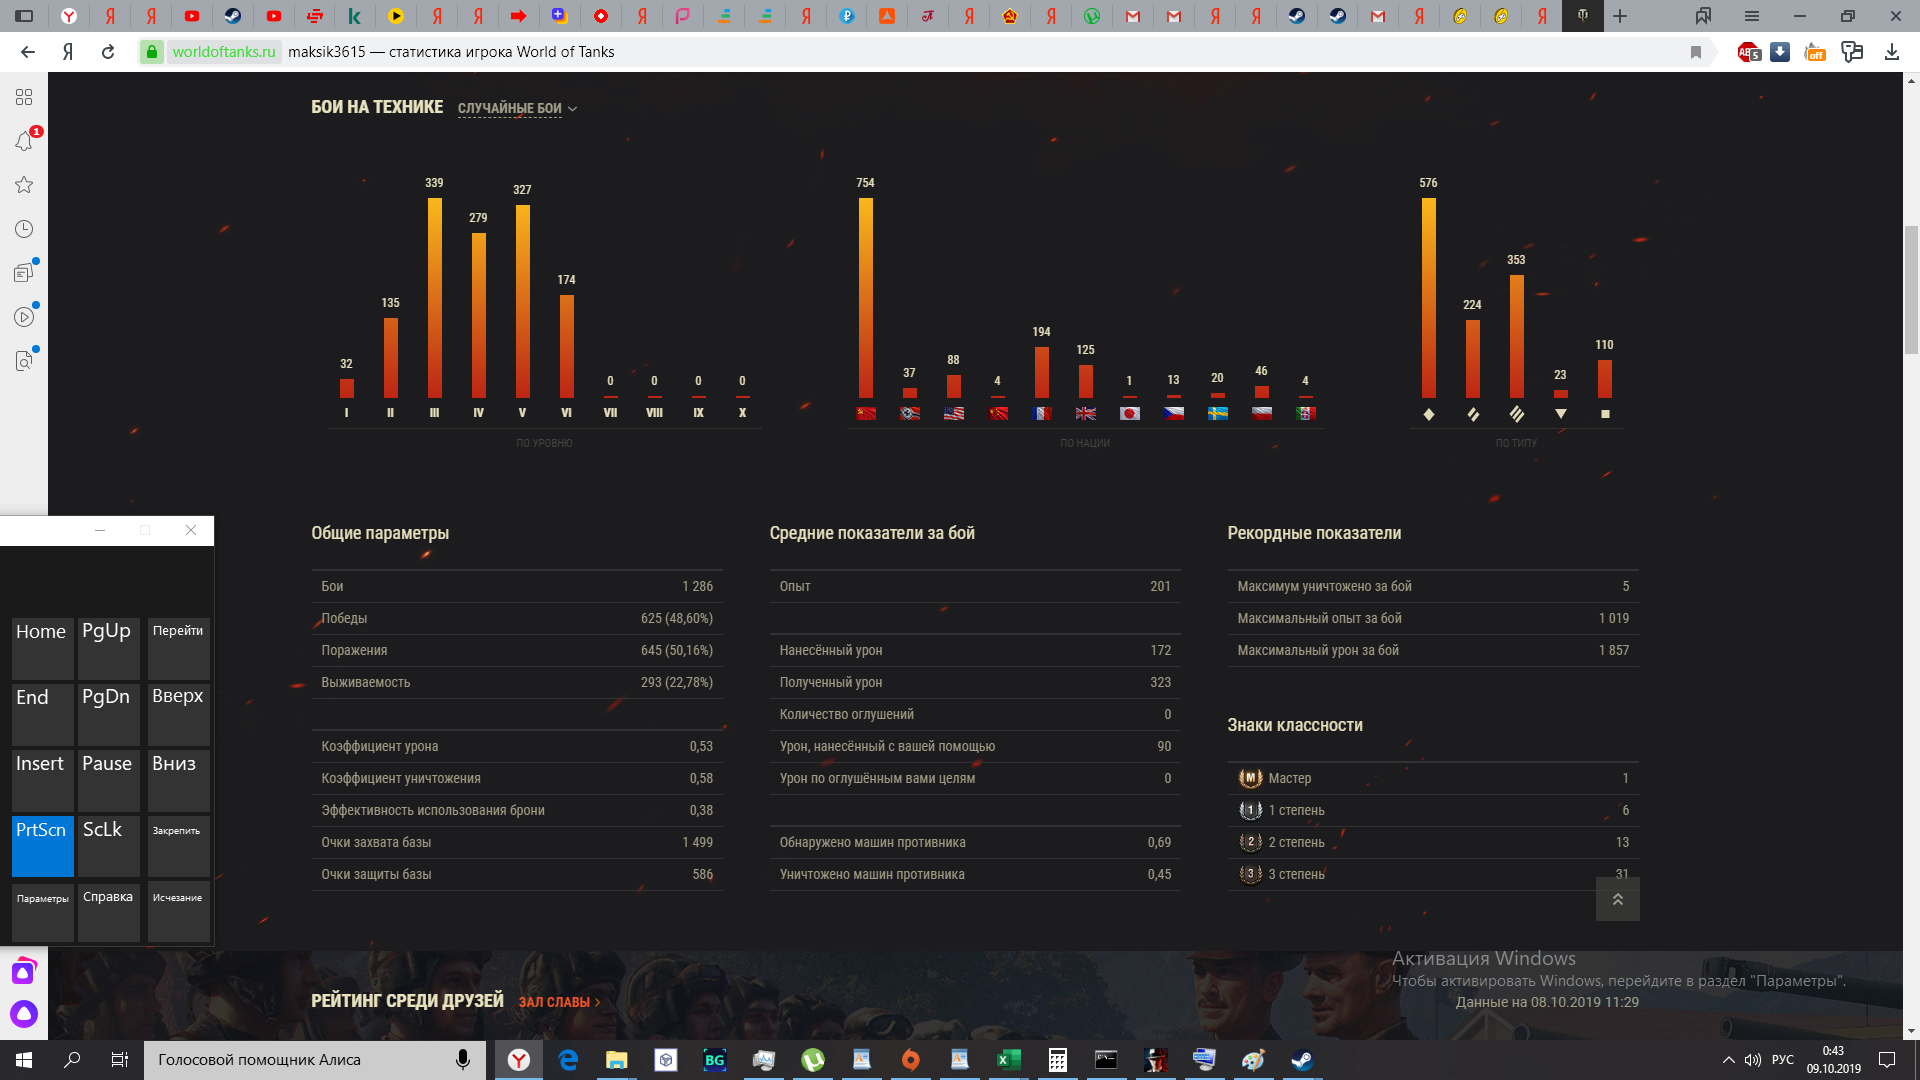The image size is (1920, 1080).
Task: Click the Справка key on on-screen keyboard
Action: (x=109, y=912)
